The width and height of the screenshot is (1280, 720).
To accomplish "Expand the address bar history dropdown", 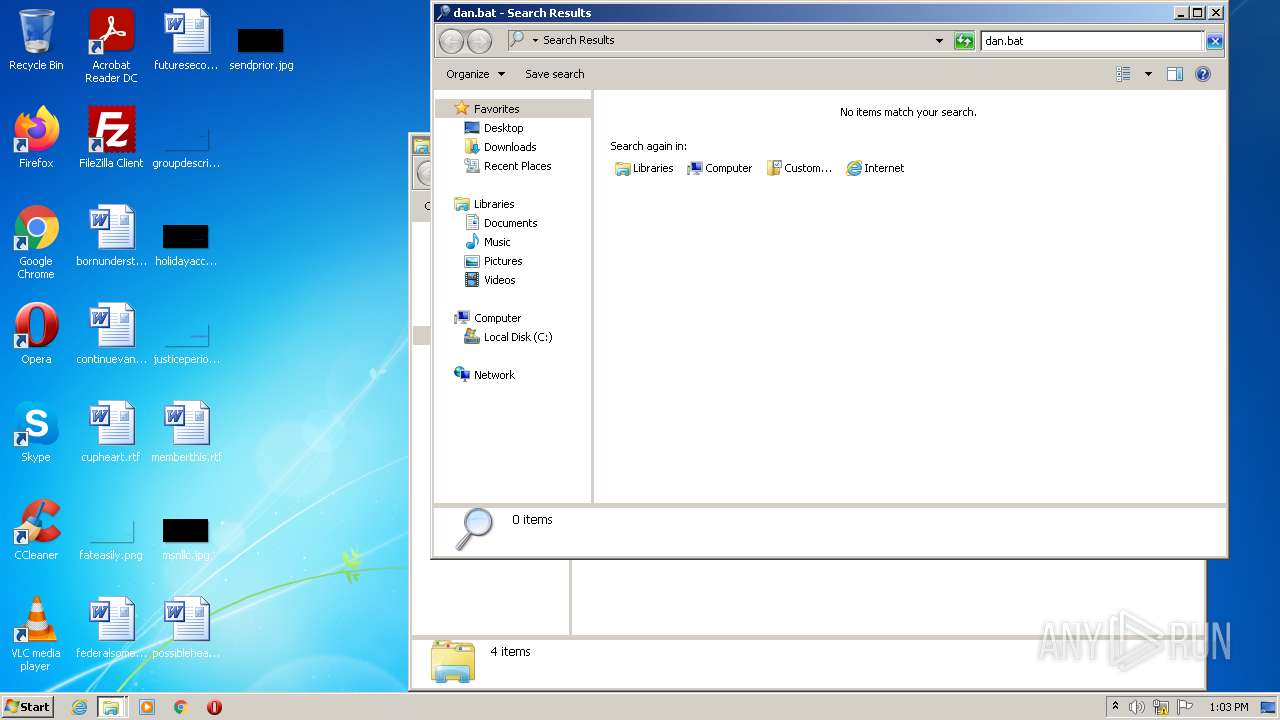I will [x=939, y=41].
